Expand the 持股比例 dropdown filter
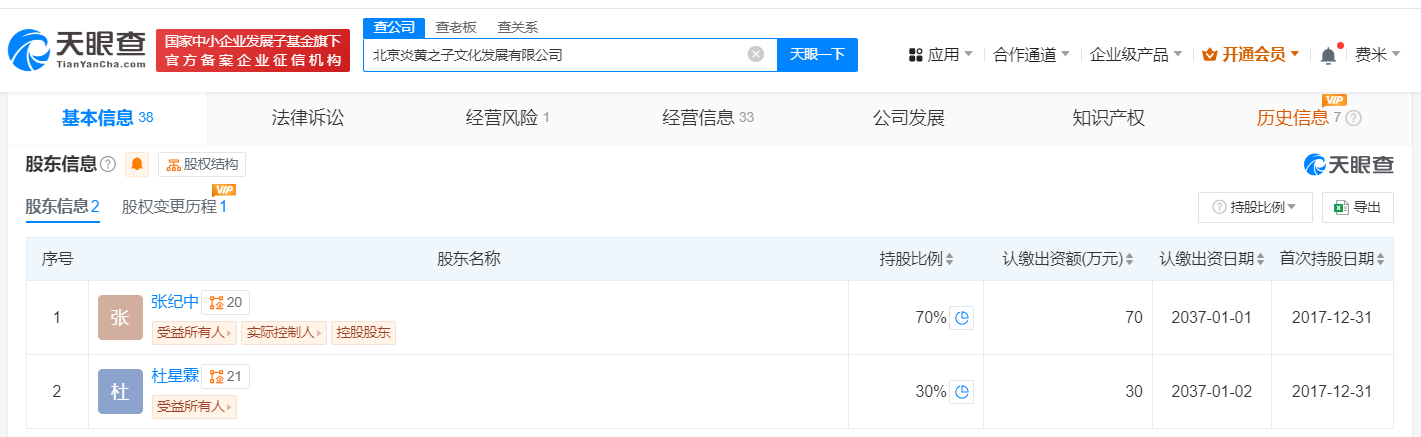 (x=1255, y=207)
